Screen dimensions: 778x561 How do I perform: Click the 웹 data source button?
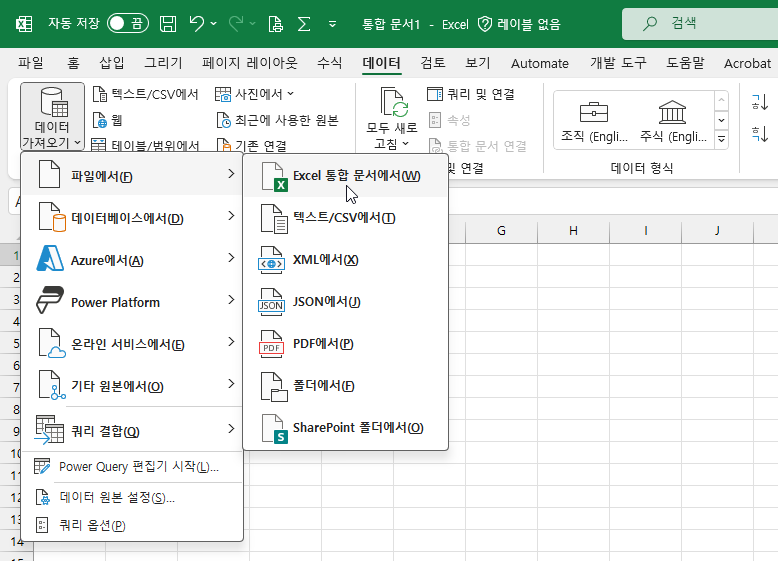click(108, 120)
